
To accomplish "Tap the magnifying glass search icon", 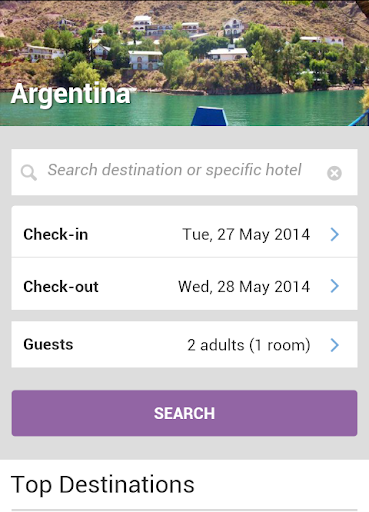I will pos(29,173).
